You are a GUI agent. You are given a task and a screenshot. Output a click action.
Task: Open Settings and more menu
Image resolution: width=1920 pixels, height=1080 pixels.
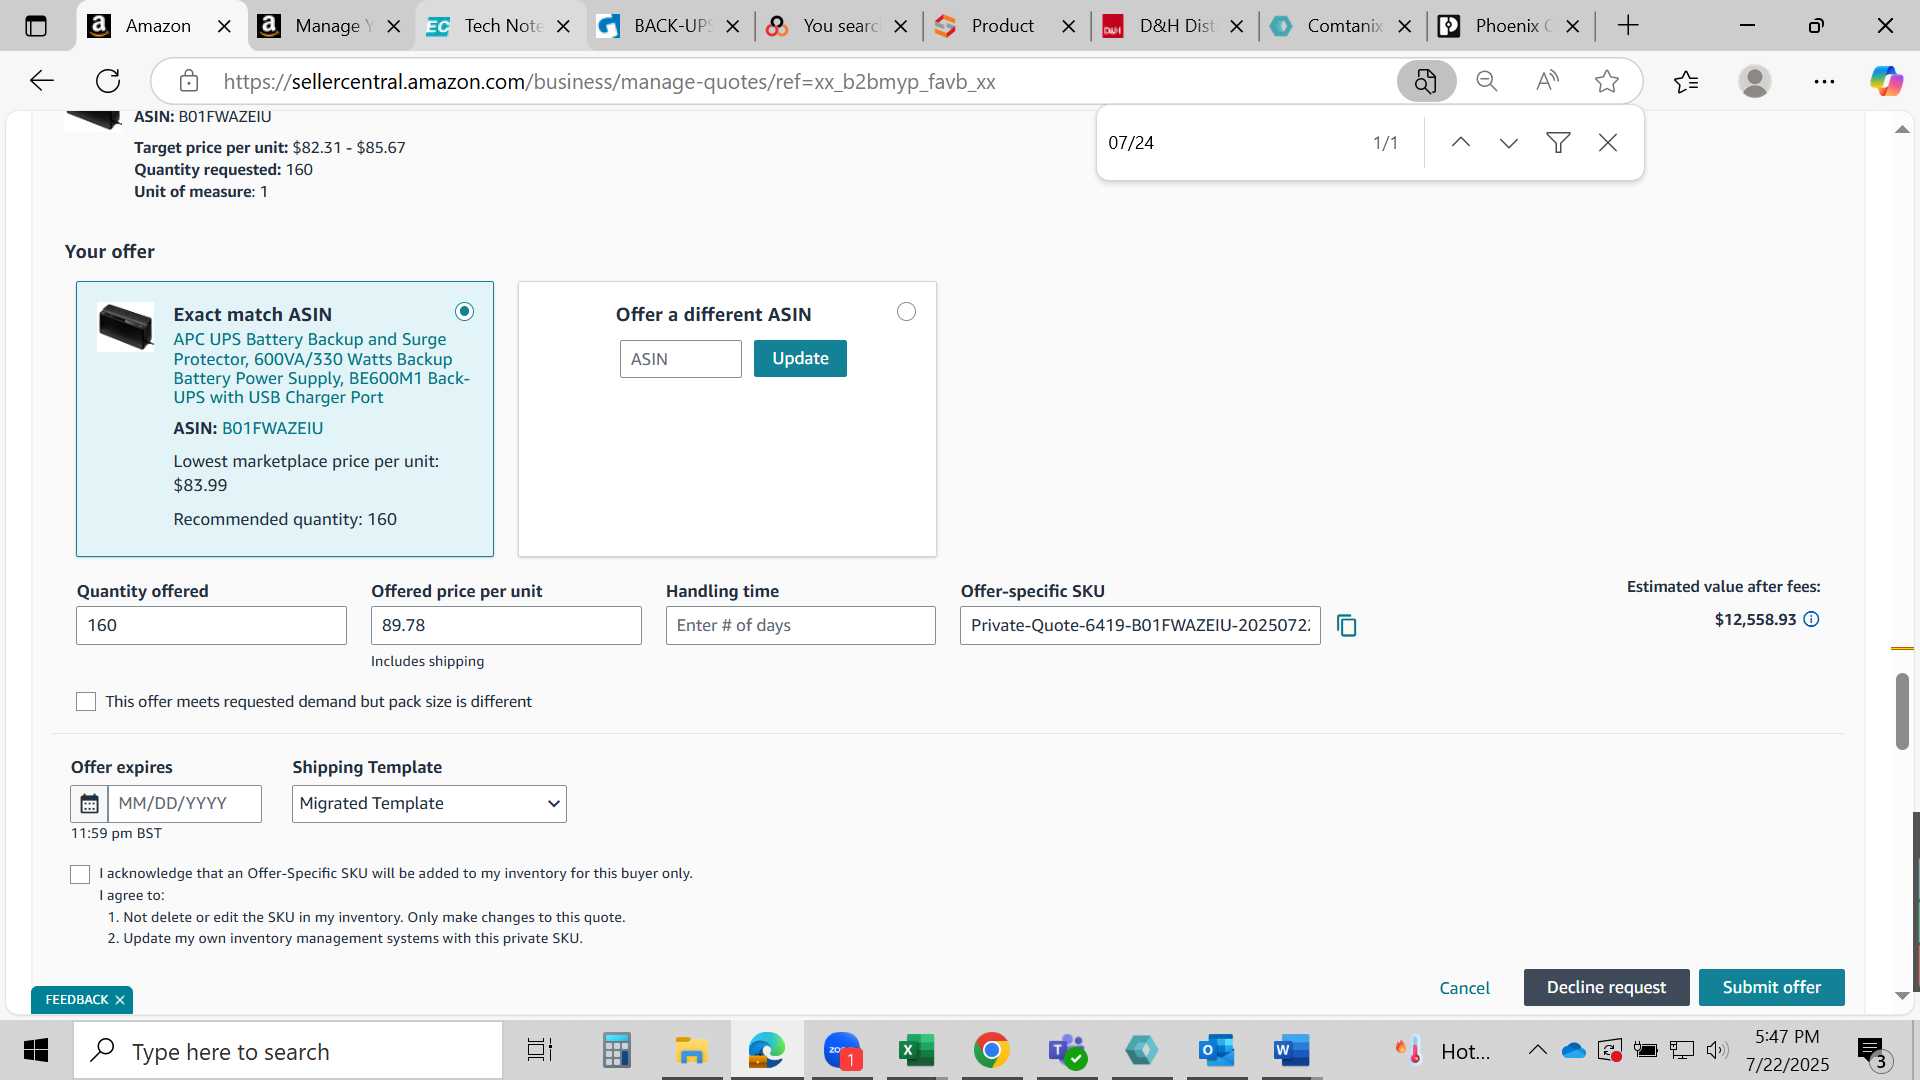[1824, 81]
